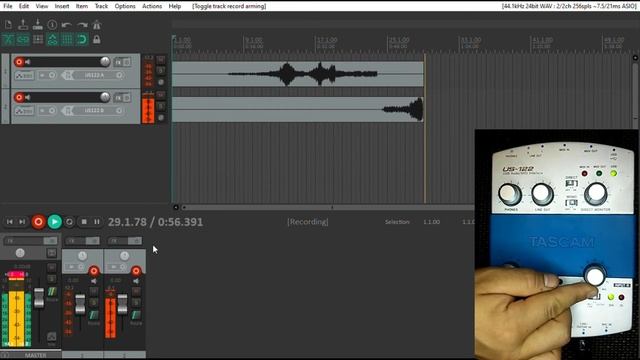The width and height of the screenshot is (640, 360).
Task: Click the Stop transport button
Action: [84, 222]
